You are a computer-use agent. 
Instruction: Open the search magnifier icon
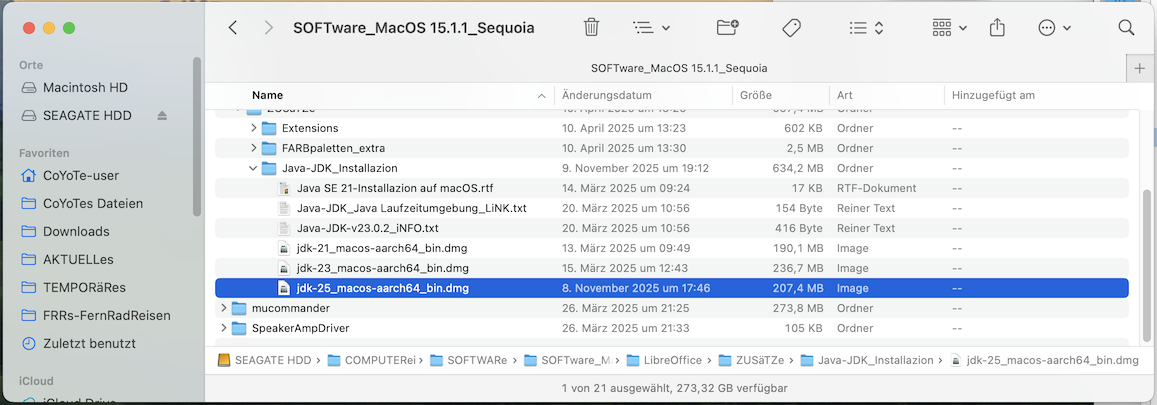tap(1126, 28)
